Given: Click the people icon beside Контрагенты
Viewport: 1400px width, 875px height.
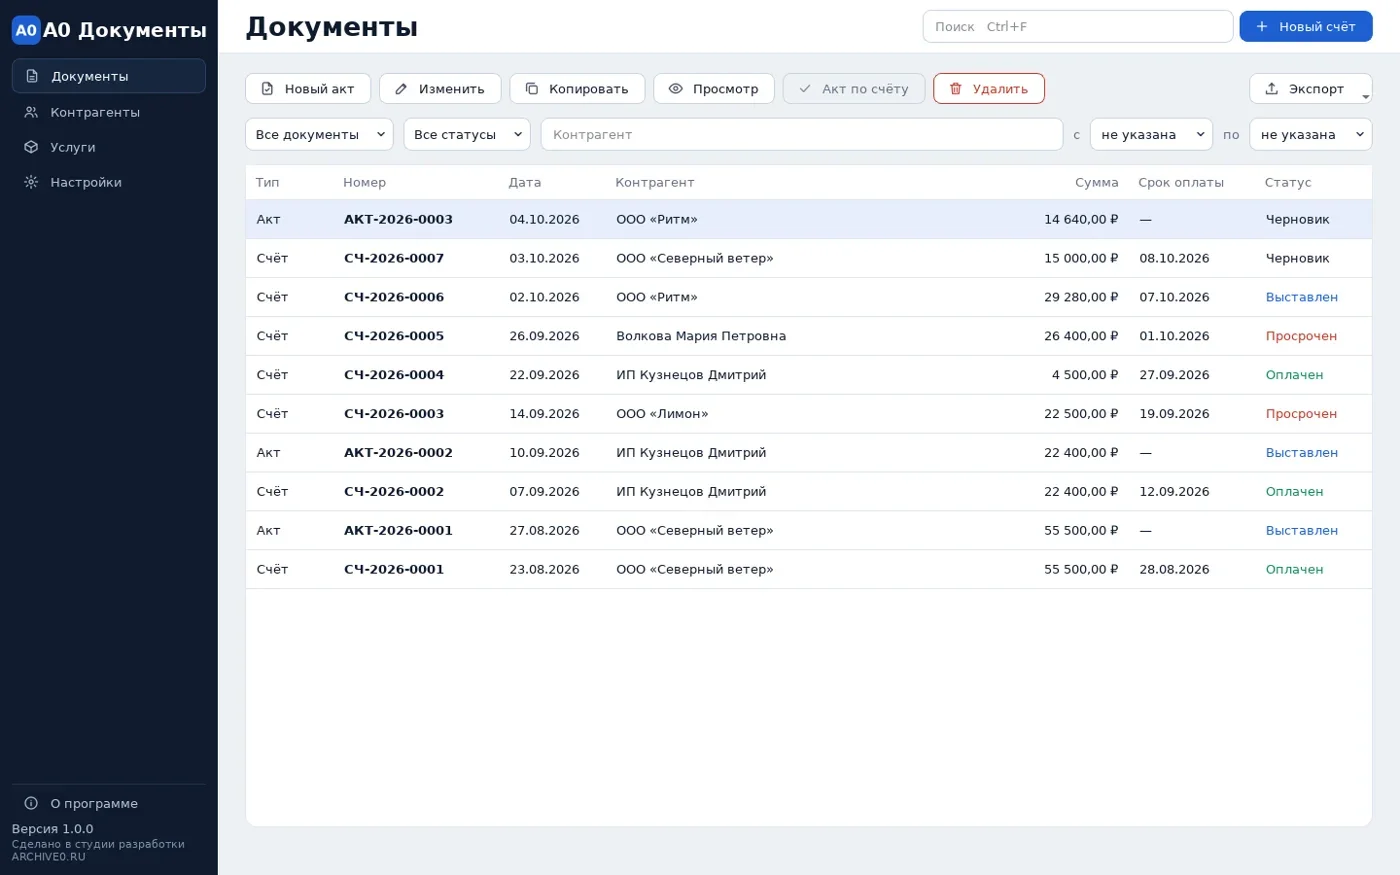Looking at the screenshot, I should (x=31, y=112).
